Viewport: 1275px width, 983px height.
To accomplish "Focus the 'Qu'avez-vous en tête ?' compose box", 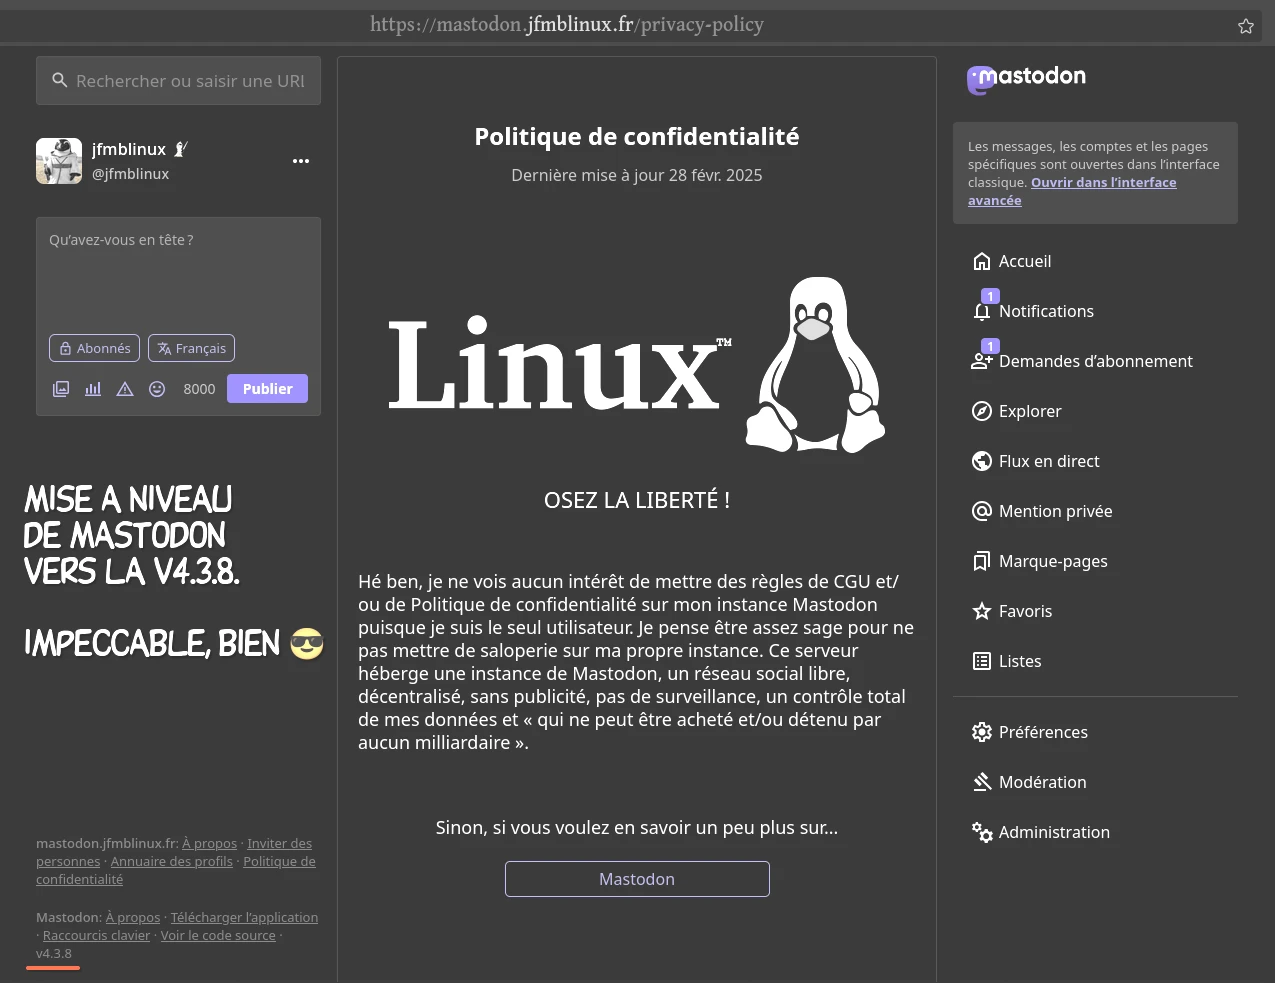I will (178, 275).
